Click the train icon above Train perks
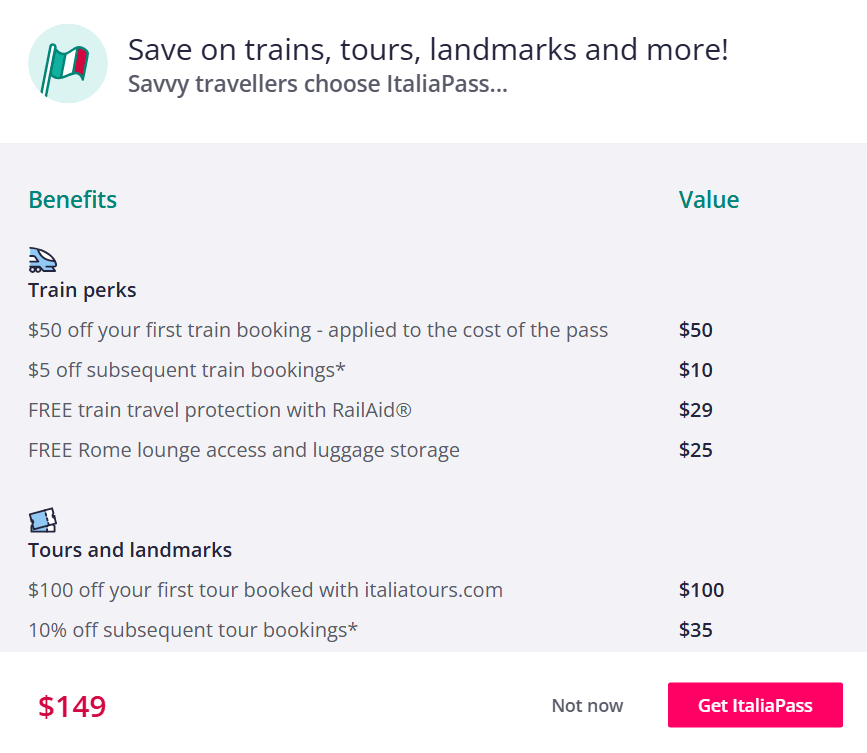Viewport: 867px width, 753px height. pyautogui.click(x=42, y=260)
